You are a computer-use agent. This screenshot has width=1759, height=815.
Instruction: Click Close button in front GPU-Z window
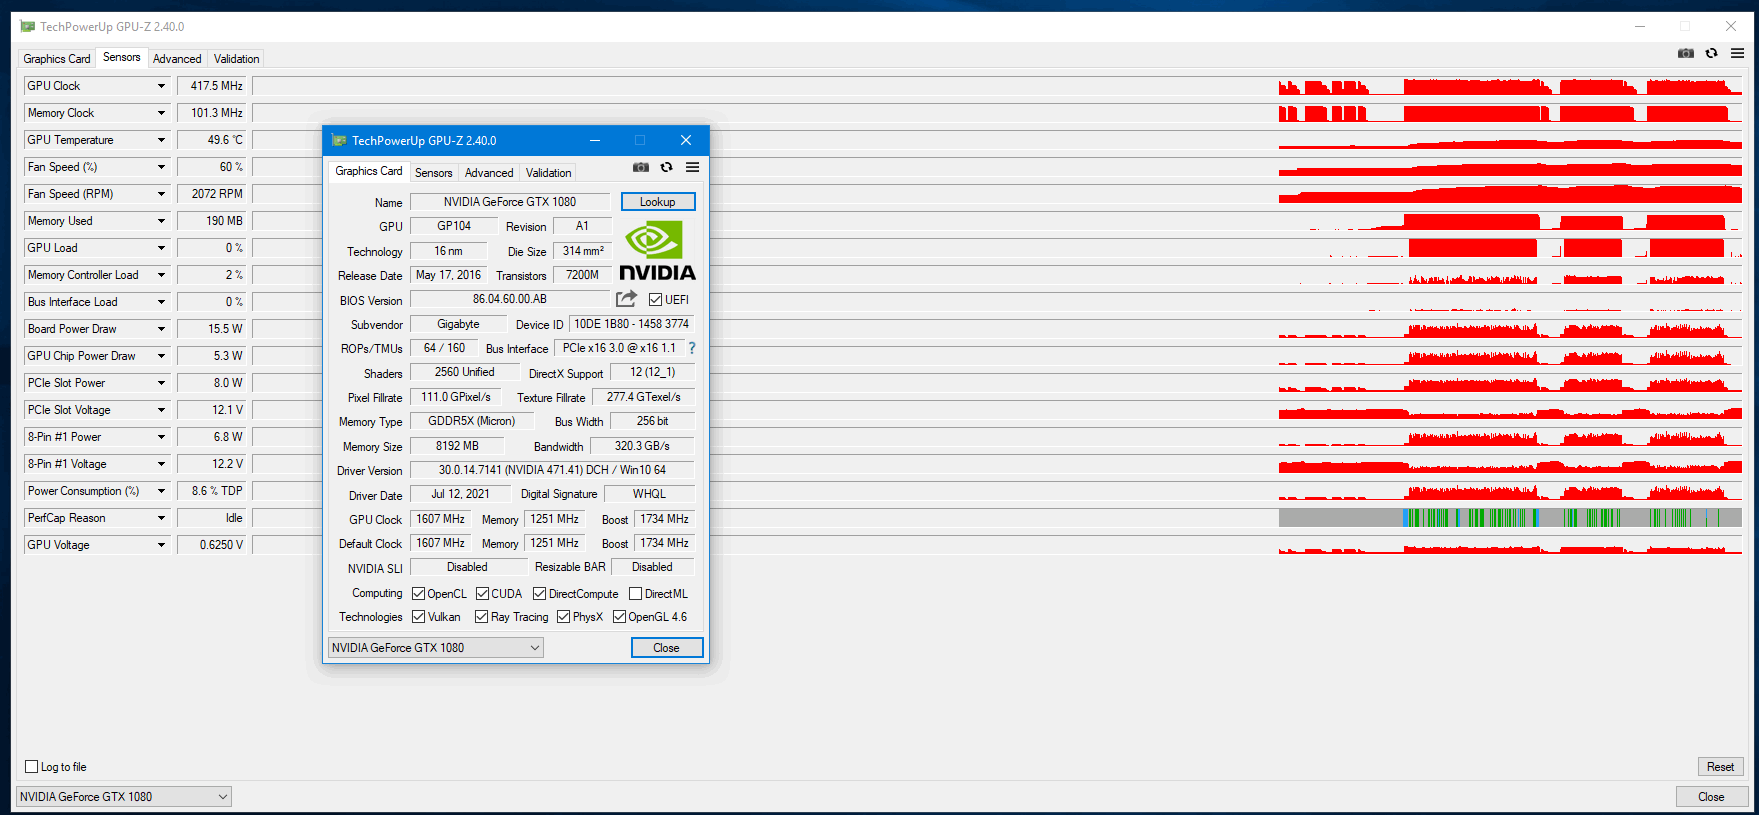[x=667, y=648]
